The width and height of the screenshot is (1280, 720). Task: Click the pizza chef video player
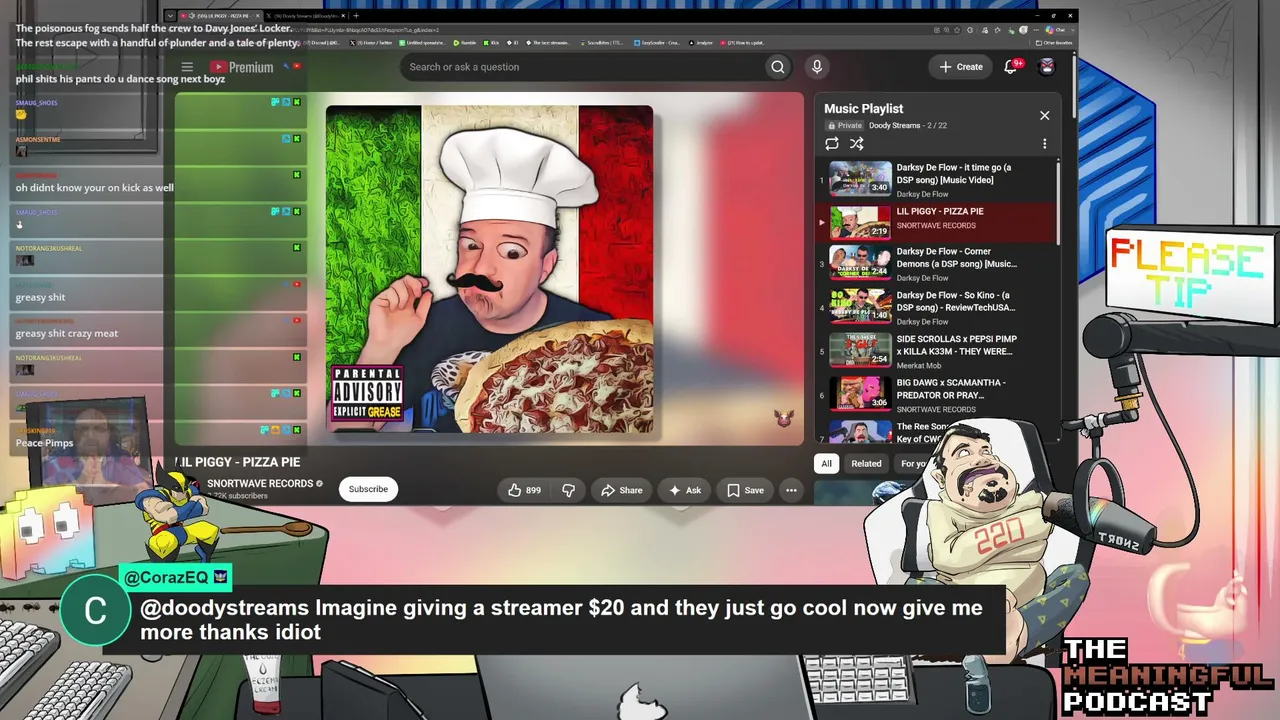coord(489,270)
